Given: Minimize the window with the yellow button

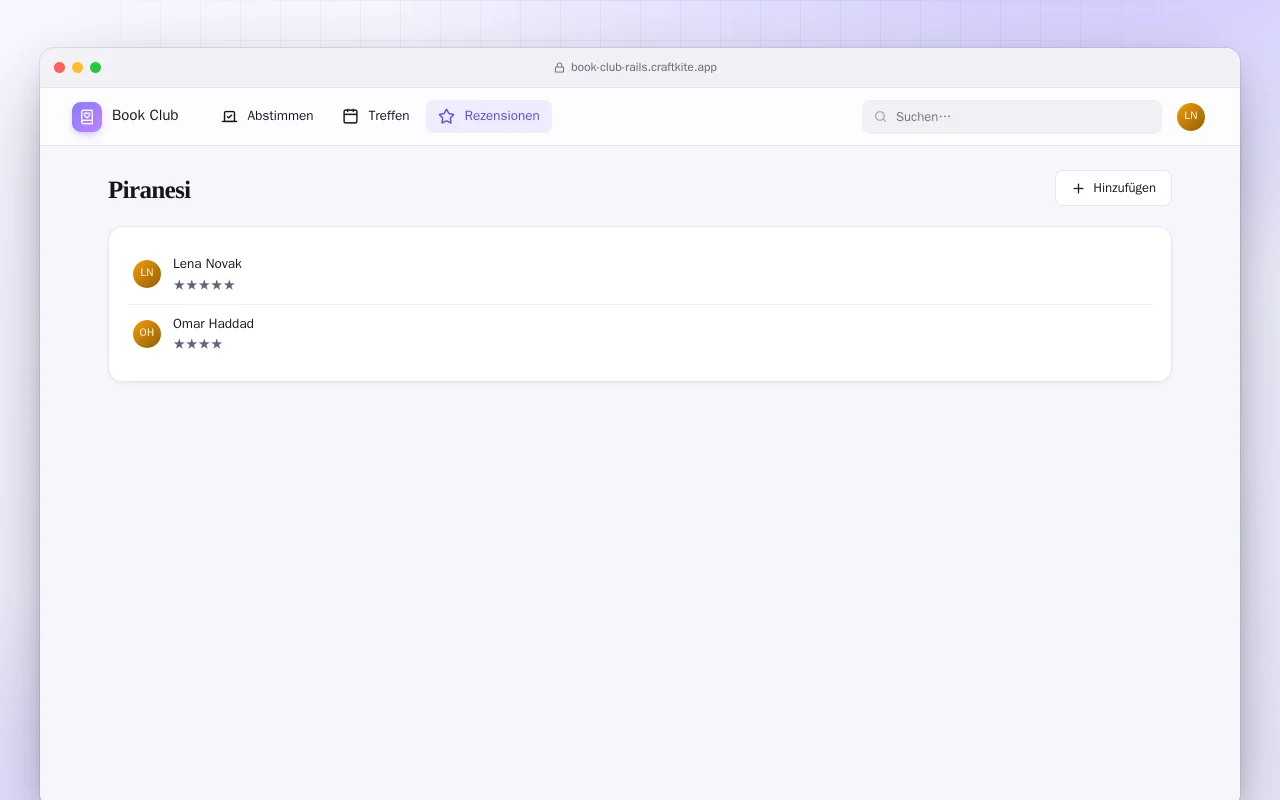Looking at the screenshot, I should [x=78, y=68].
